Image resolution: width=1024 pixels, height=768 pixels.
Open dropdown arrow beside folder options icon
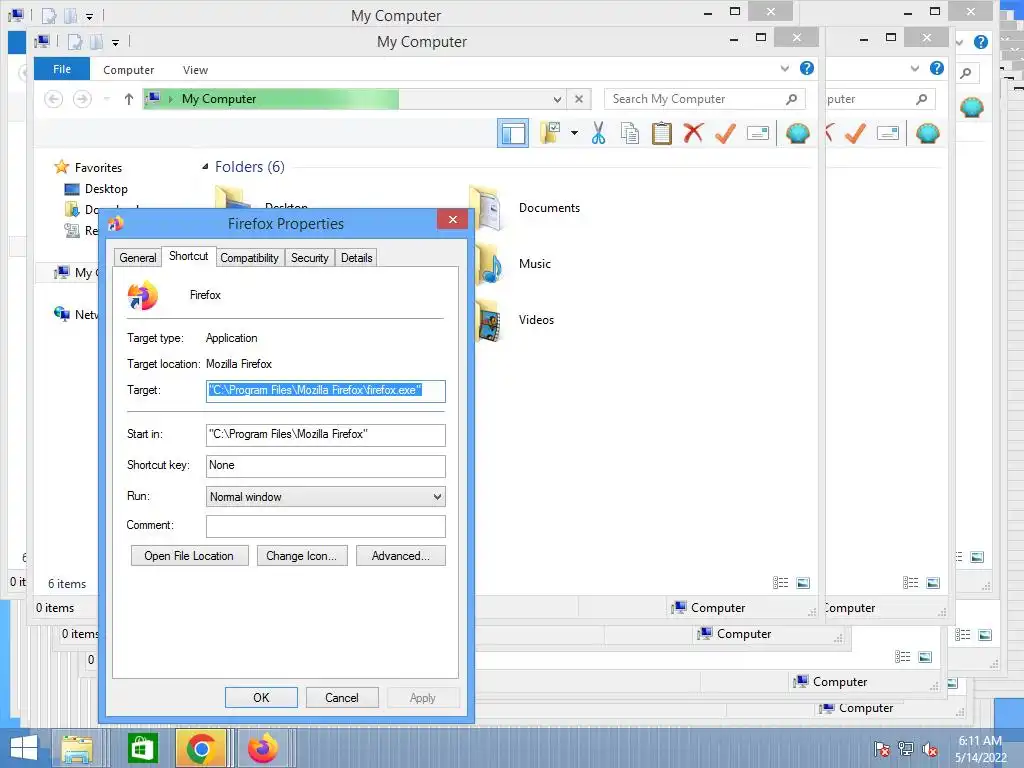(574, 133)
